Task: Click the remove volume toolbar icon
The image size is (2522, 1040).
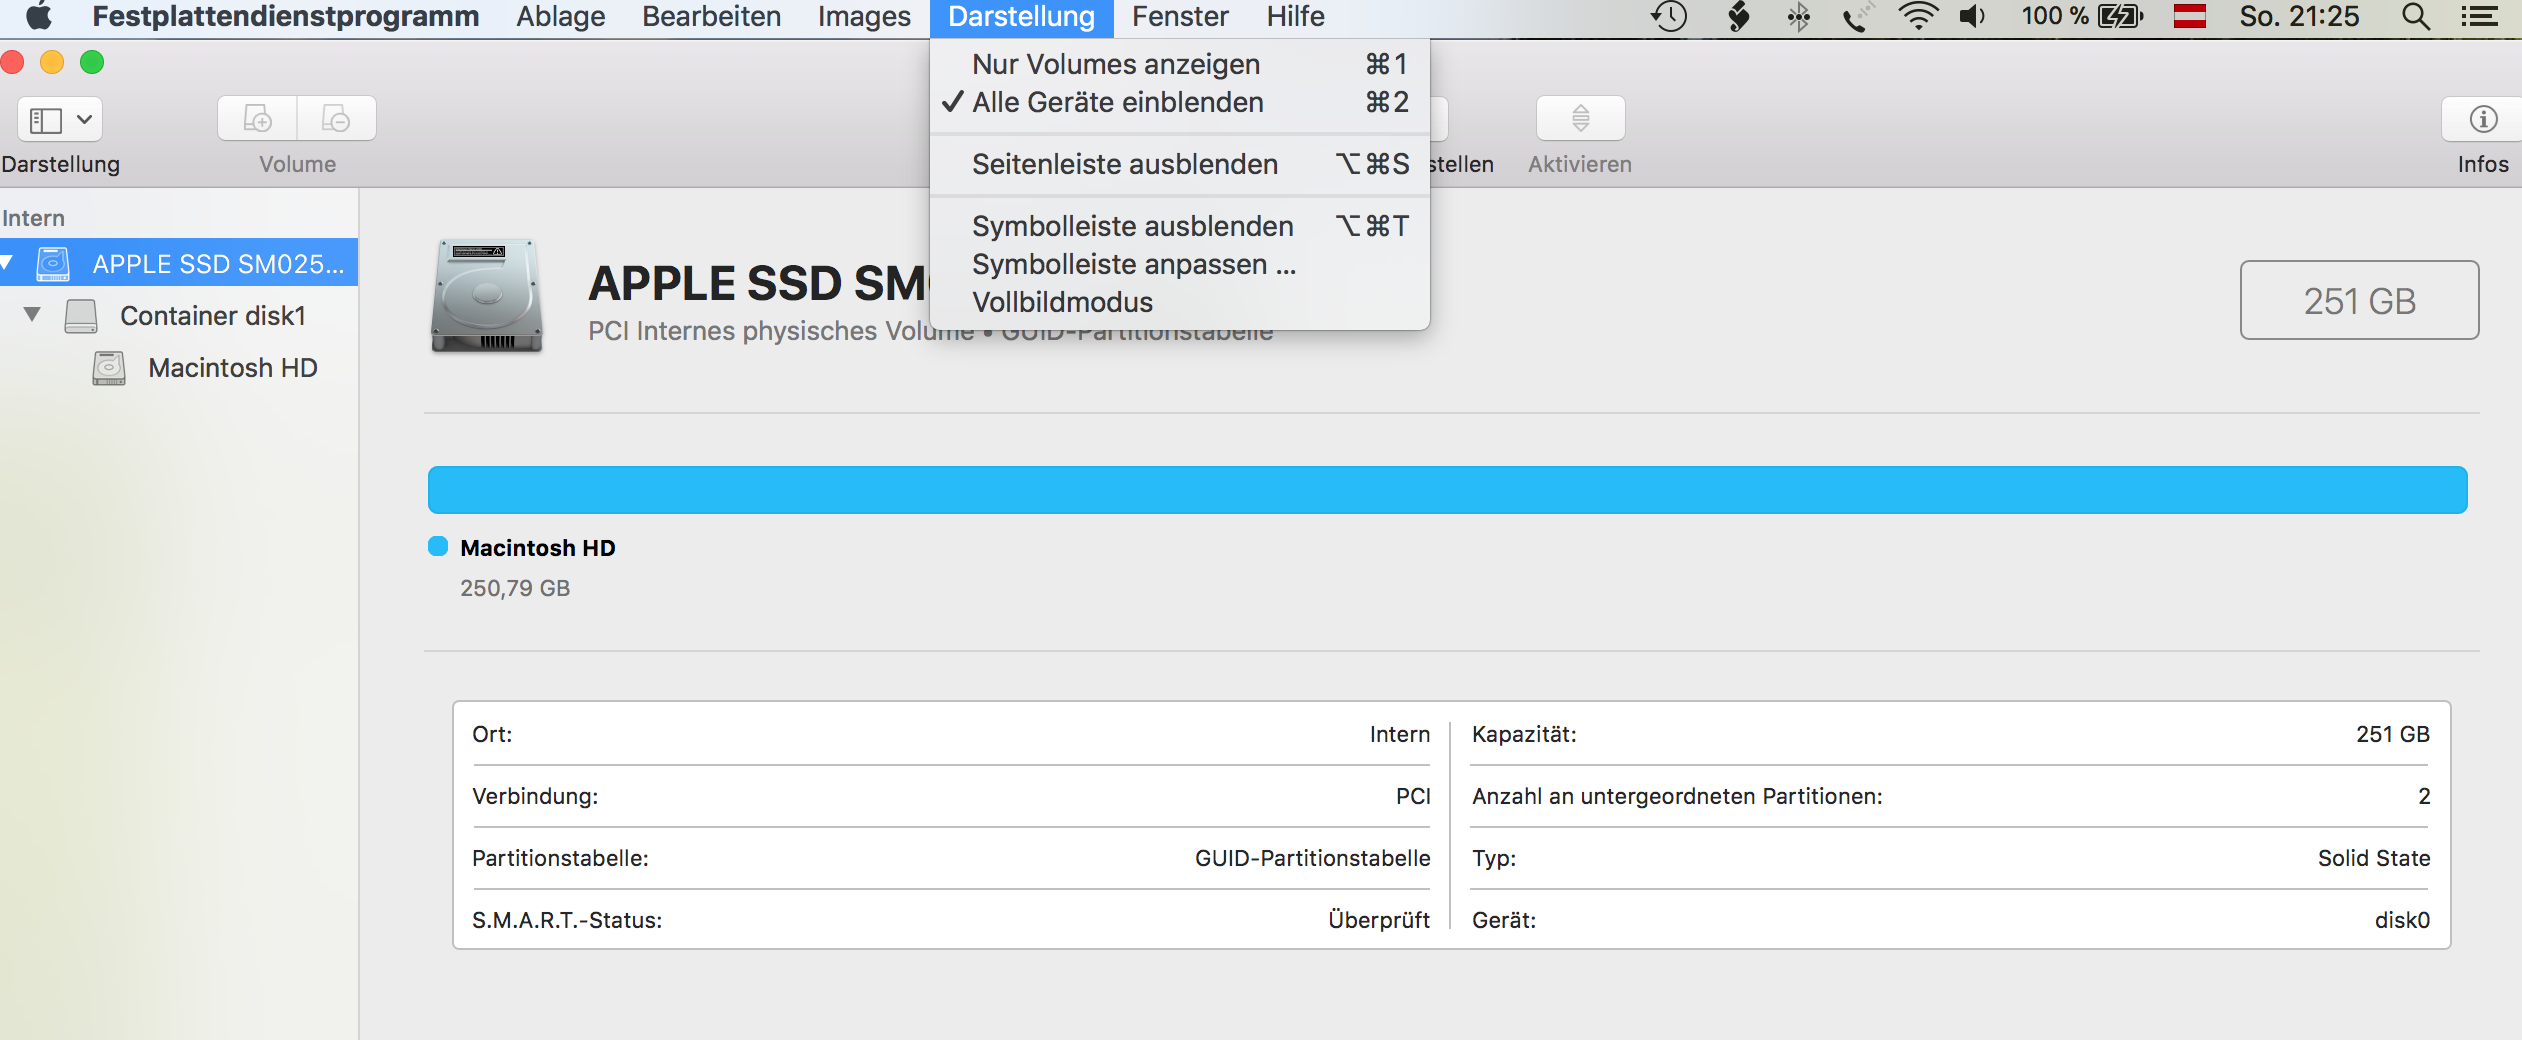Action: coord(337,119)
